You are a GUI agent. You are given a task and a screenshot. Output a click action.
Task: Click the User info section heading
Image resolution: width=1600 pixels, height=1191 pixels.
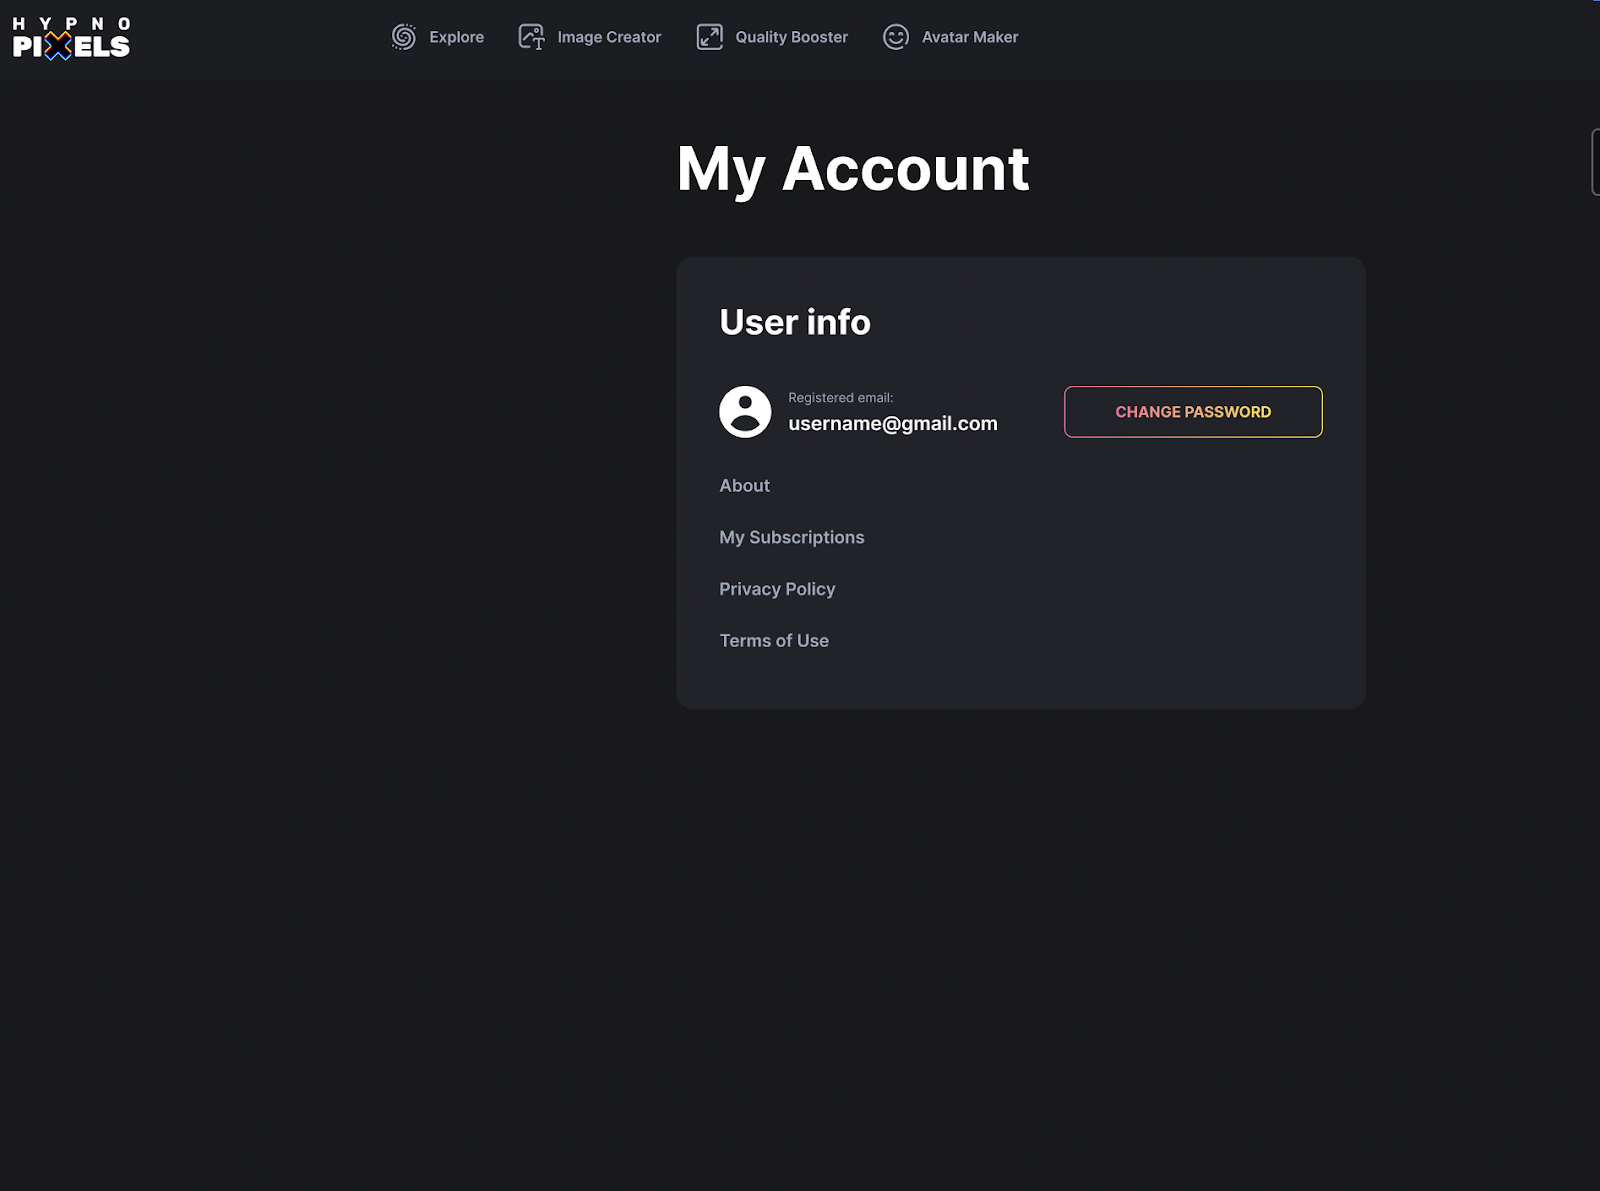tap(794, 322)
